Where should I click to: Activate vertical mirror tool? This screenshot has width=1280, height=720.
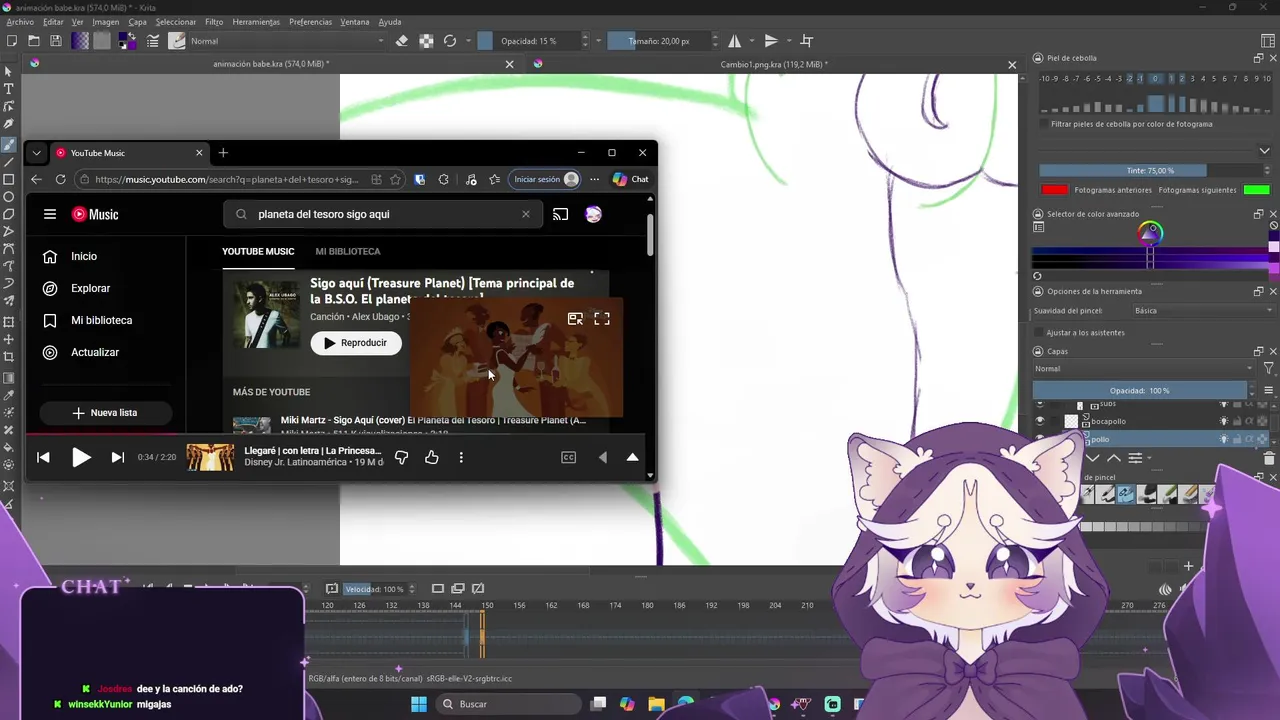click(x=771, y=41)
